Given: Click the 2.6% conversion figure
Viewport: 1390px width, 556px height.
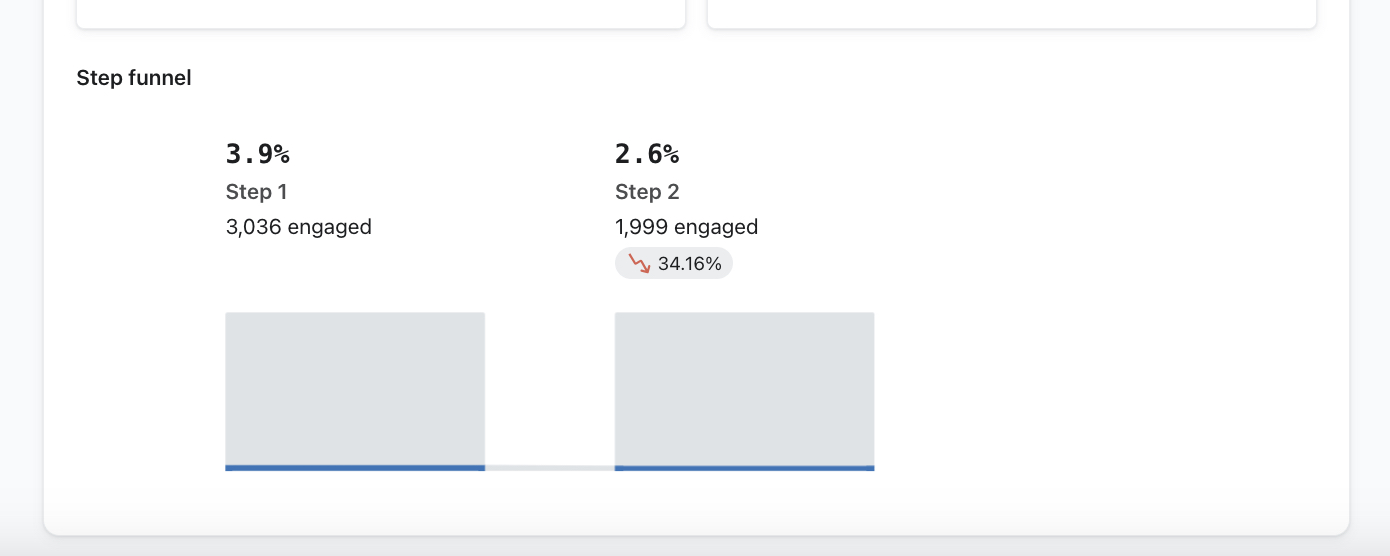Looking at the screenshot, I should pyautogui.click(x=646, y=154).
